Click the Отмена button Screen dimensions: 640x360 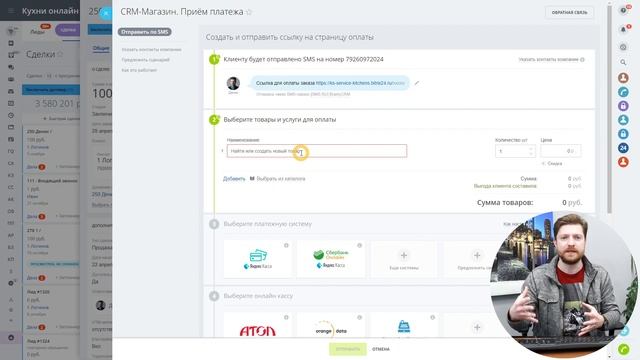(381, 349)
